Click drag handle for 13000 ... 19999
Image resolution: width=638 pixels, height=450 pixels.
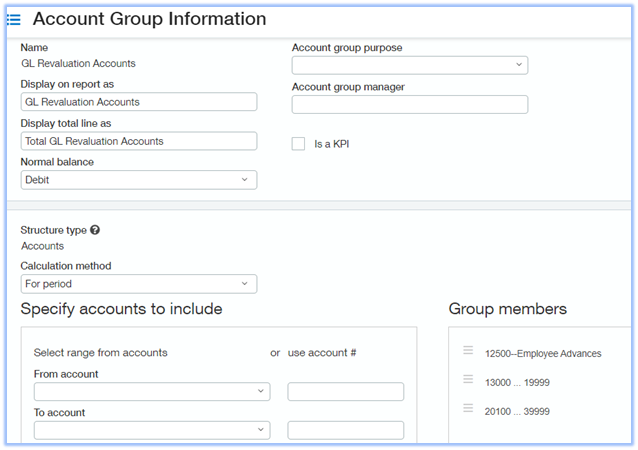(x=468, y=380)
